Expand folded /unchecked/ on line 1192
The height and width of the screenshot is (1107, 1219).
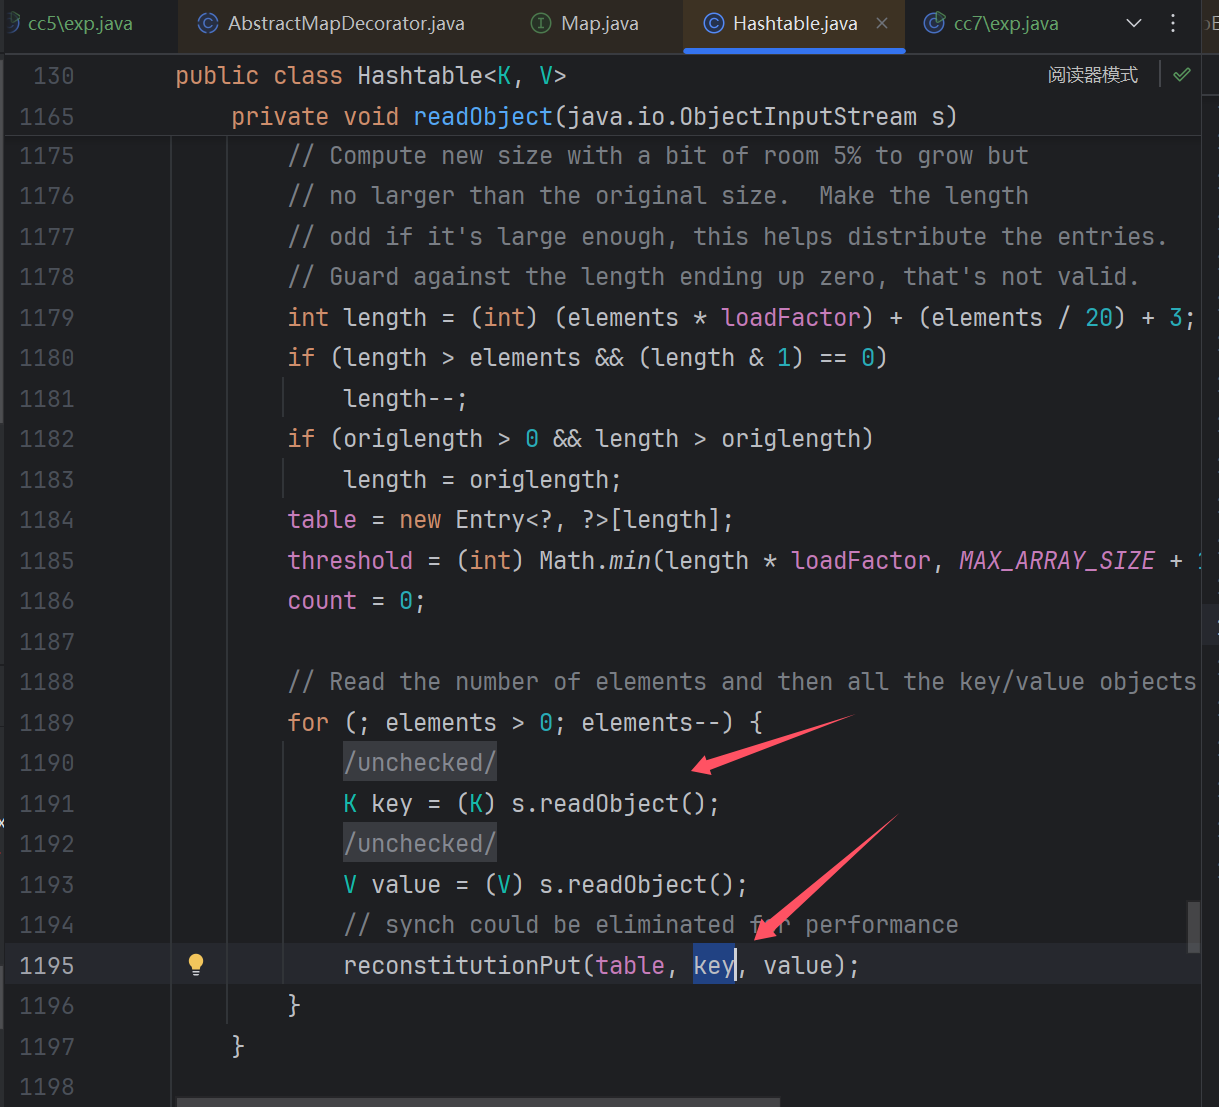pyautogui.click(x=420, y=844)
